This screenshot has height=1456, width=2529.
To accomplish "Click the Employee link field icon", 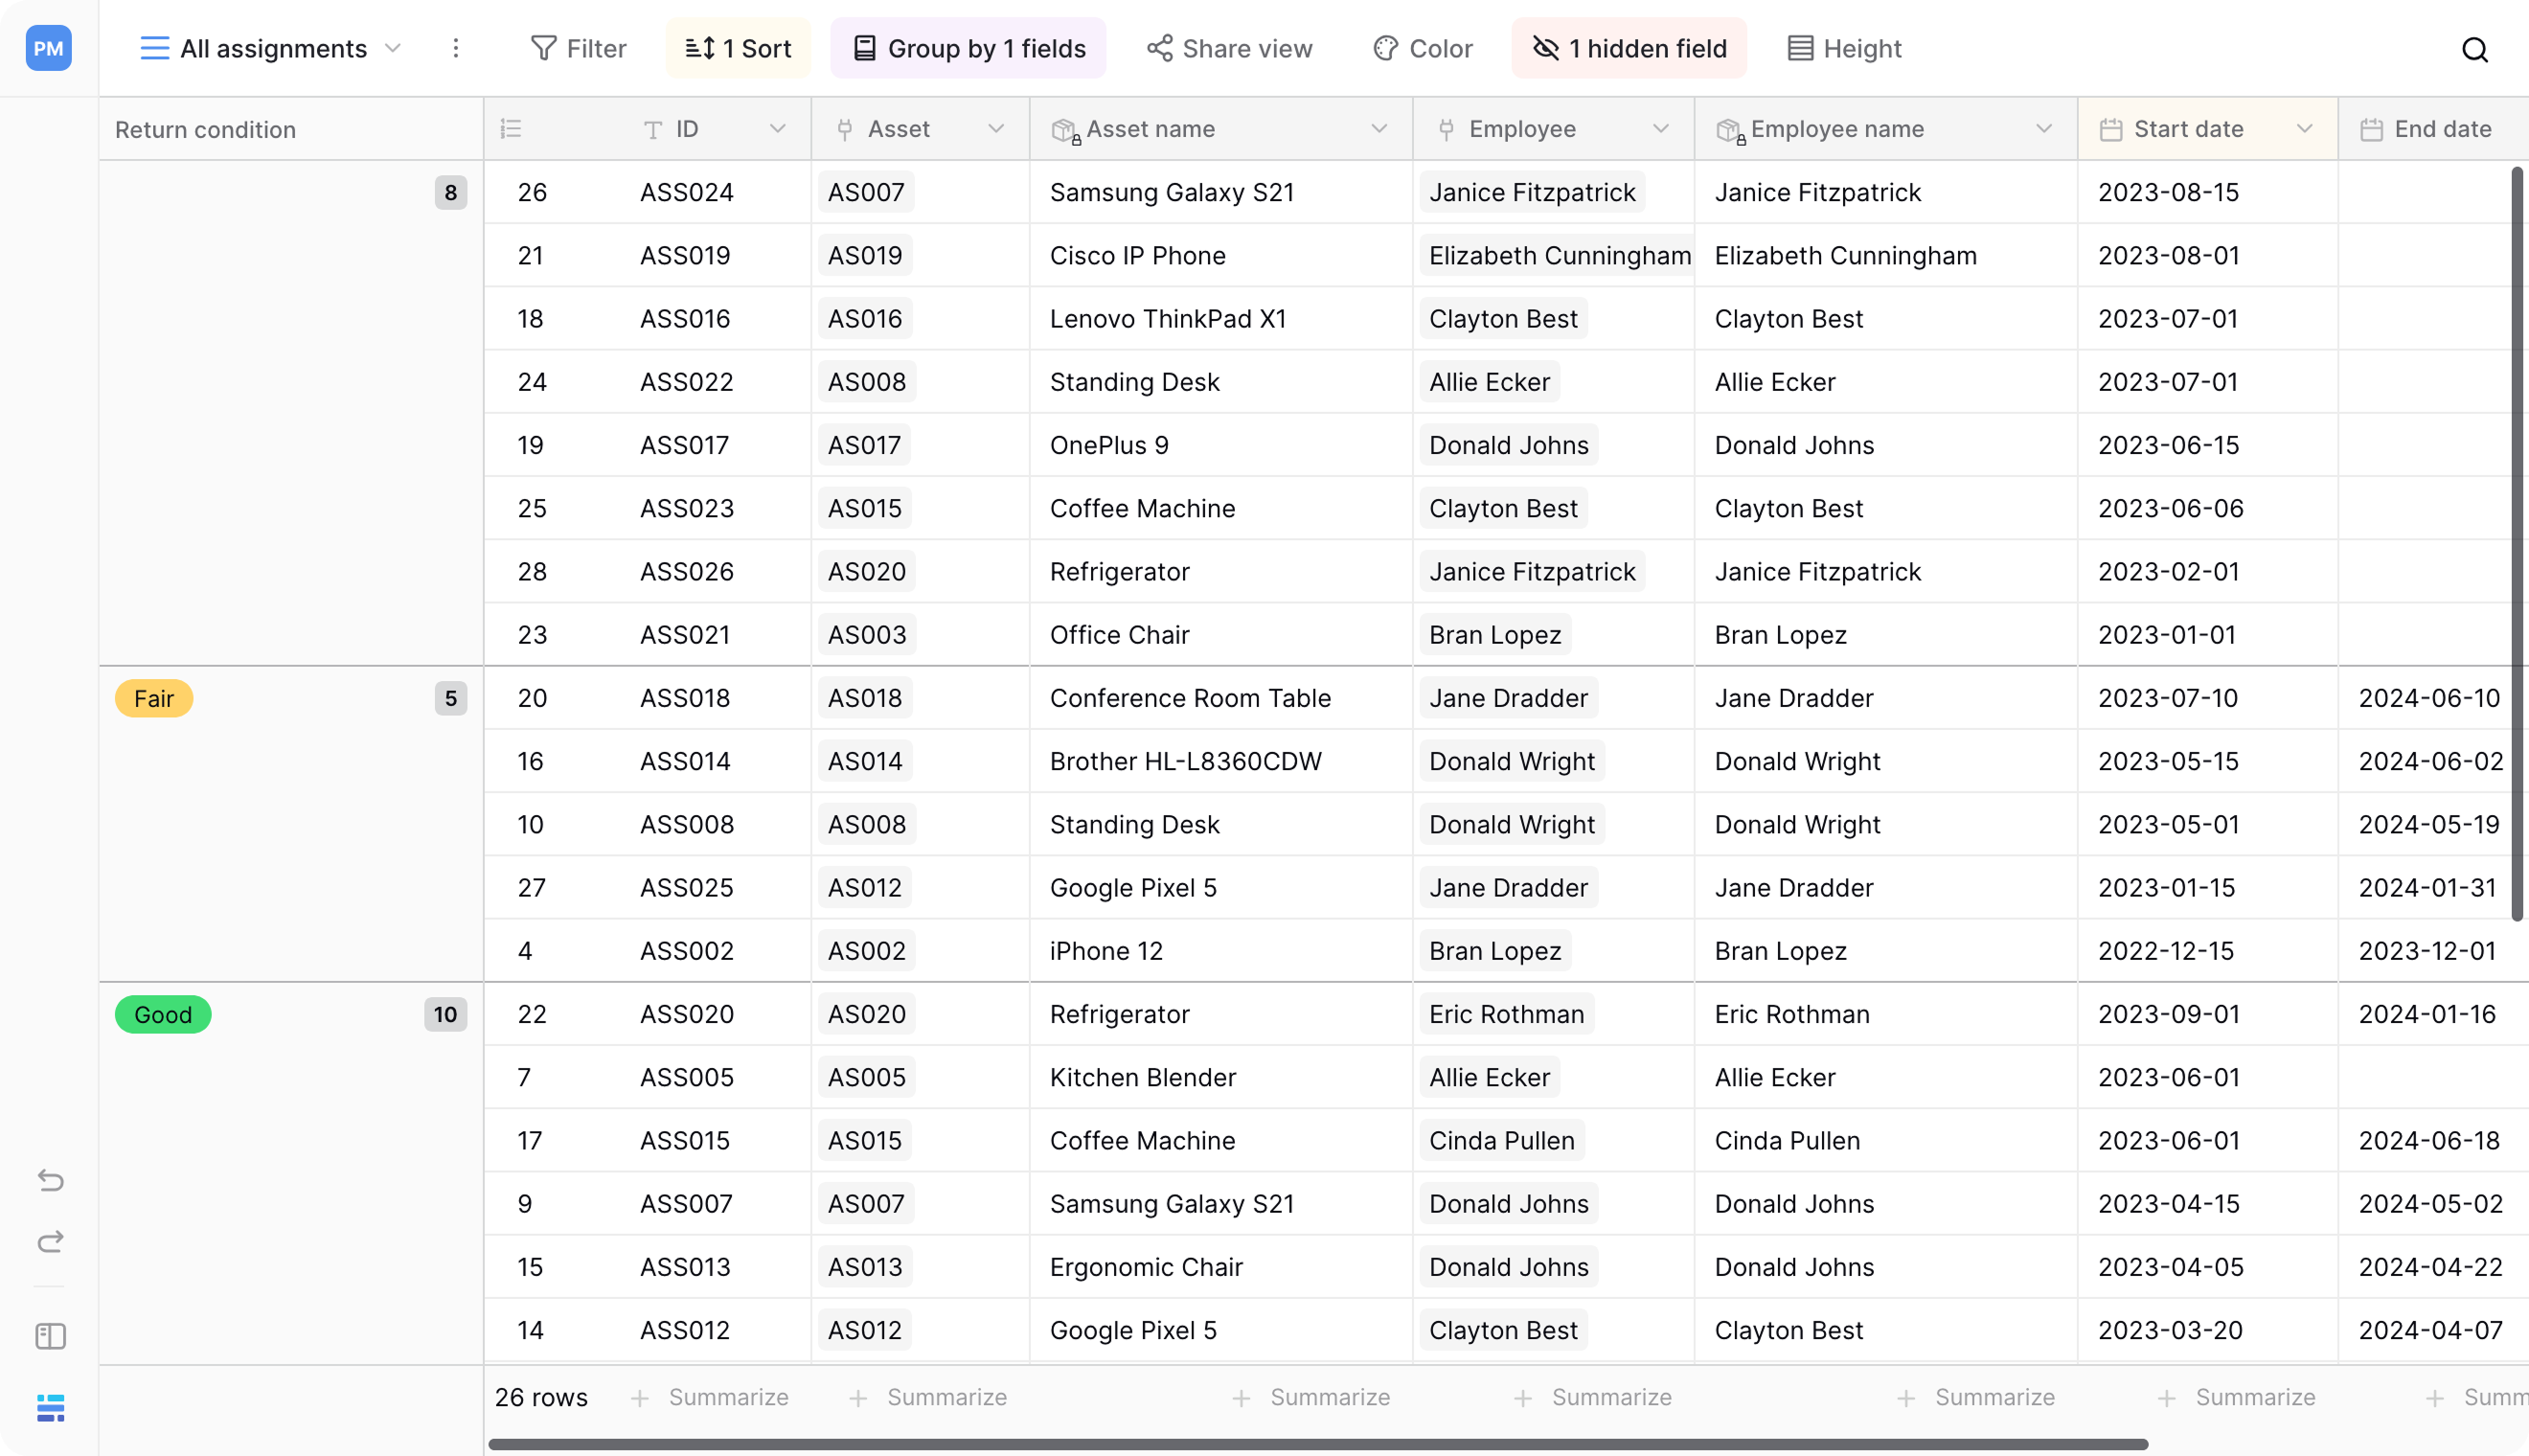I will click(1446, 129).
